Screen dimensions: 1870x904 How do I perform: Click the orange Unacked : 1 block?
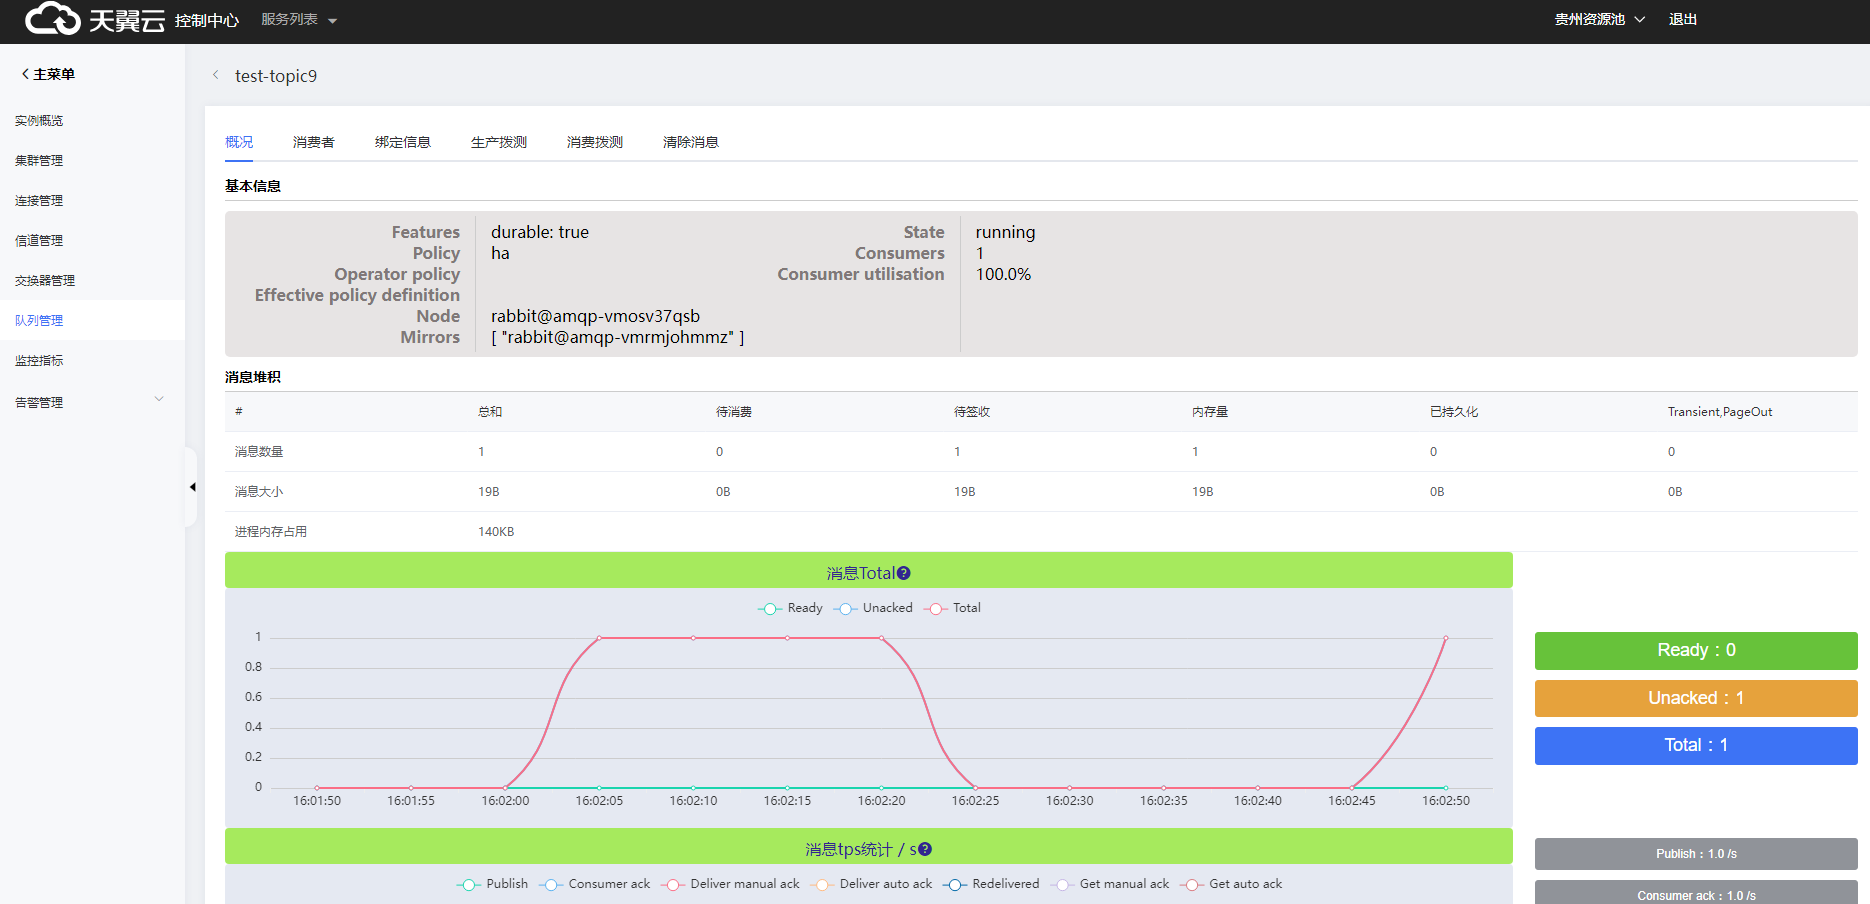(x=1695, y=698)
